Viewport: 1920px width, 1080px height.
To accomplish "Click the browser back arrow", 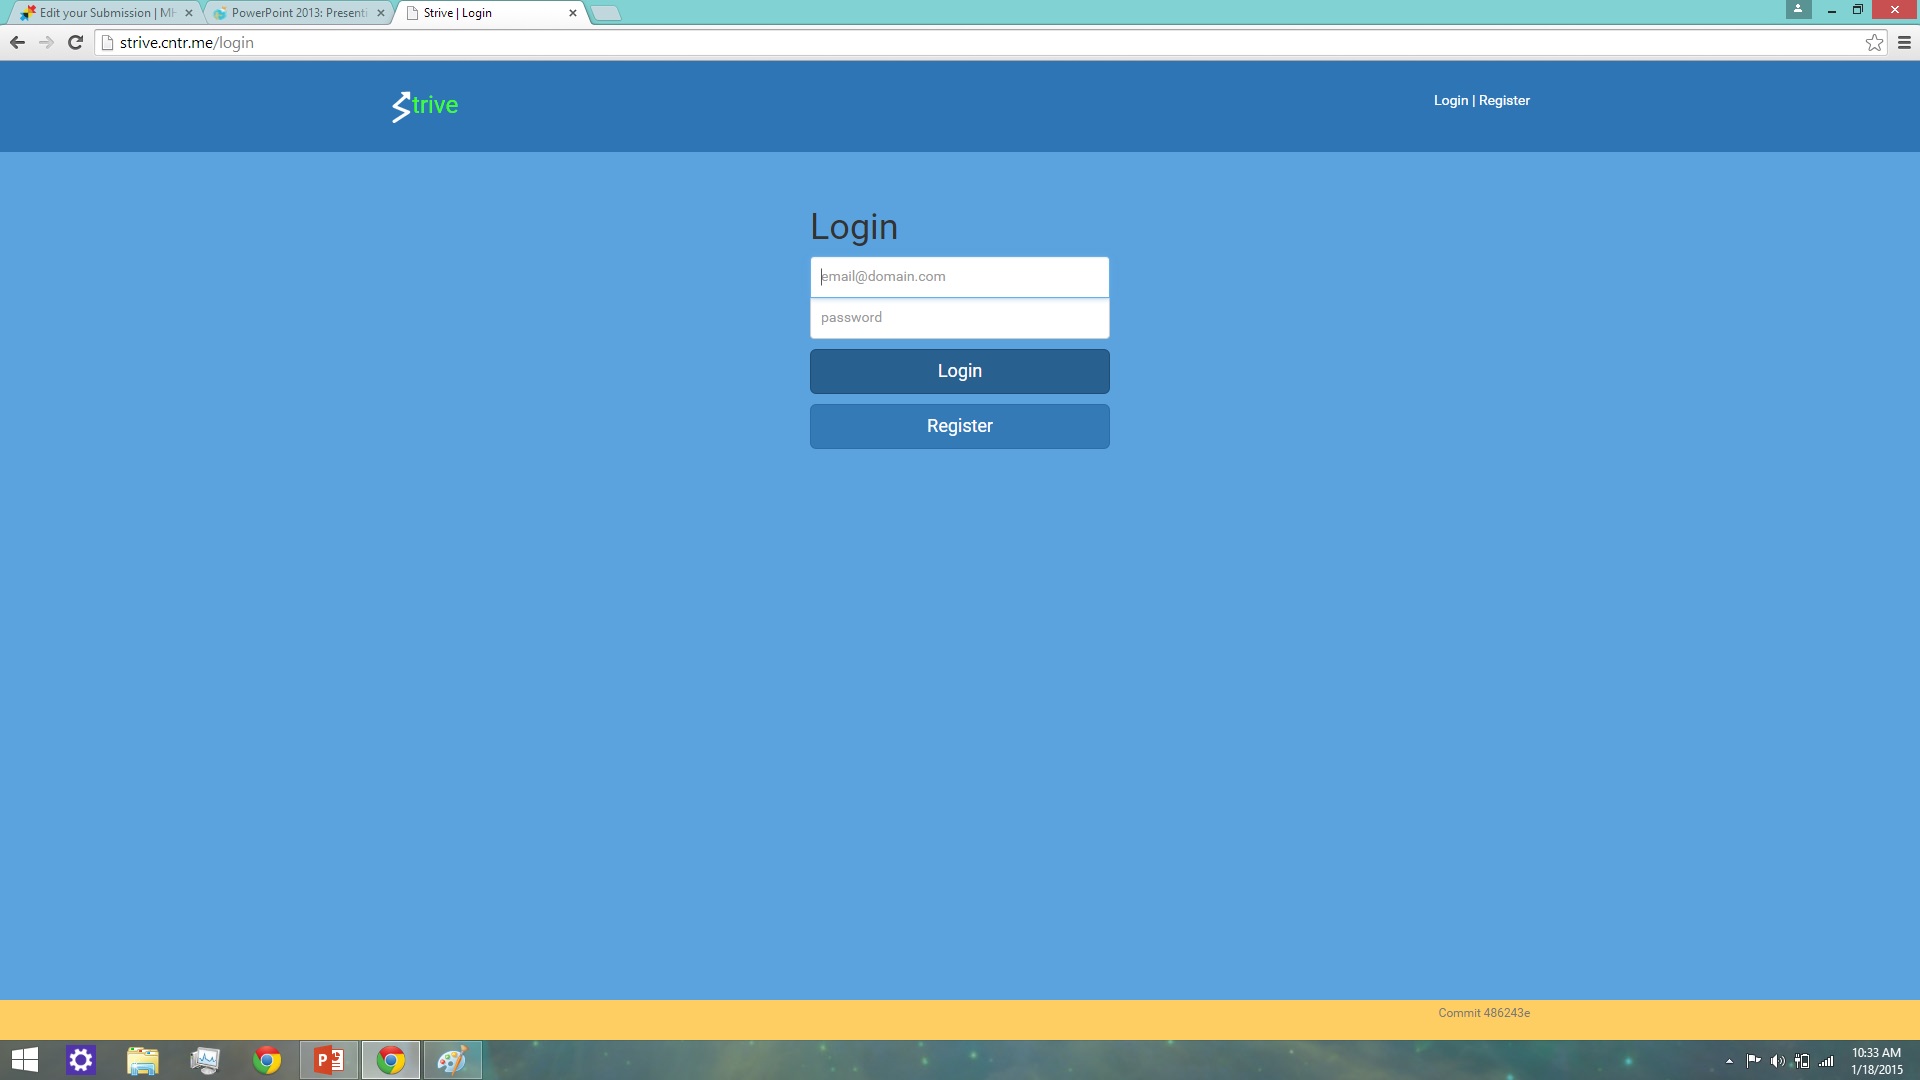I will coord(17,42).
